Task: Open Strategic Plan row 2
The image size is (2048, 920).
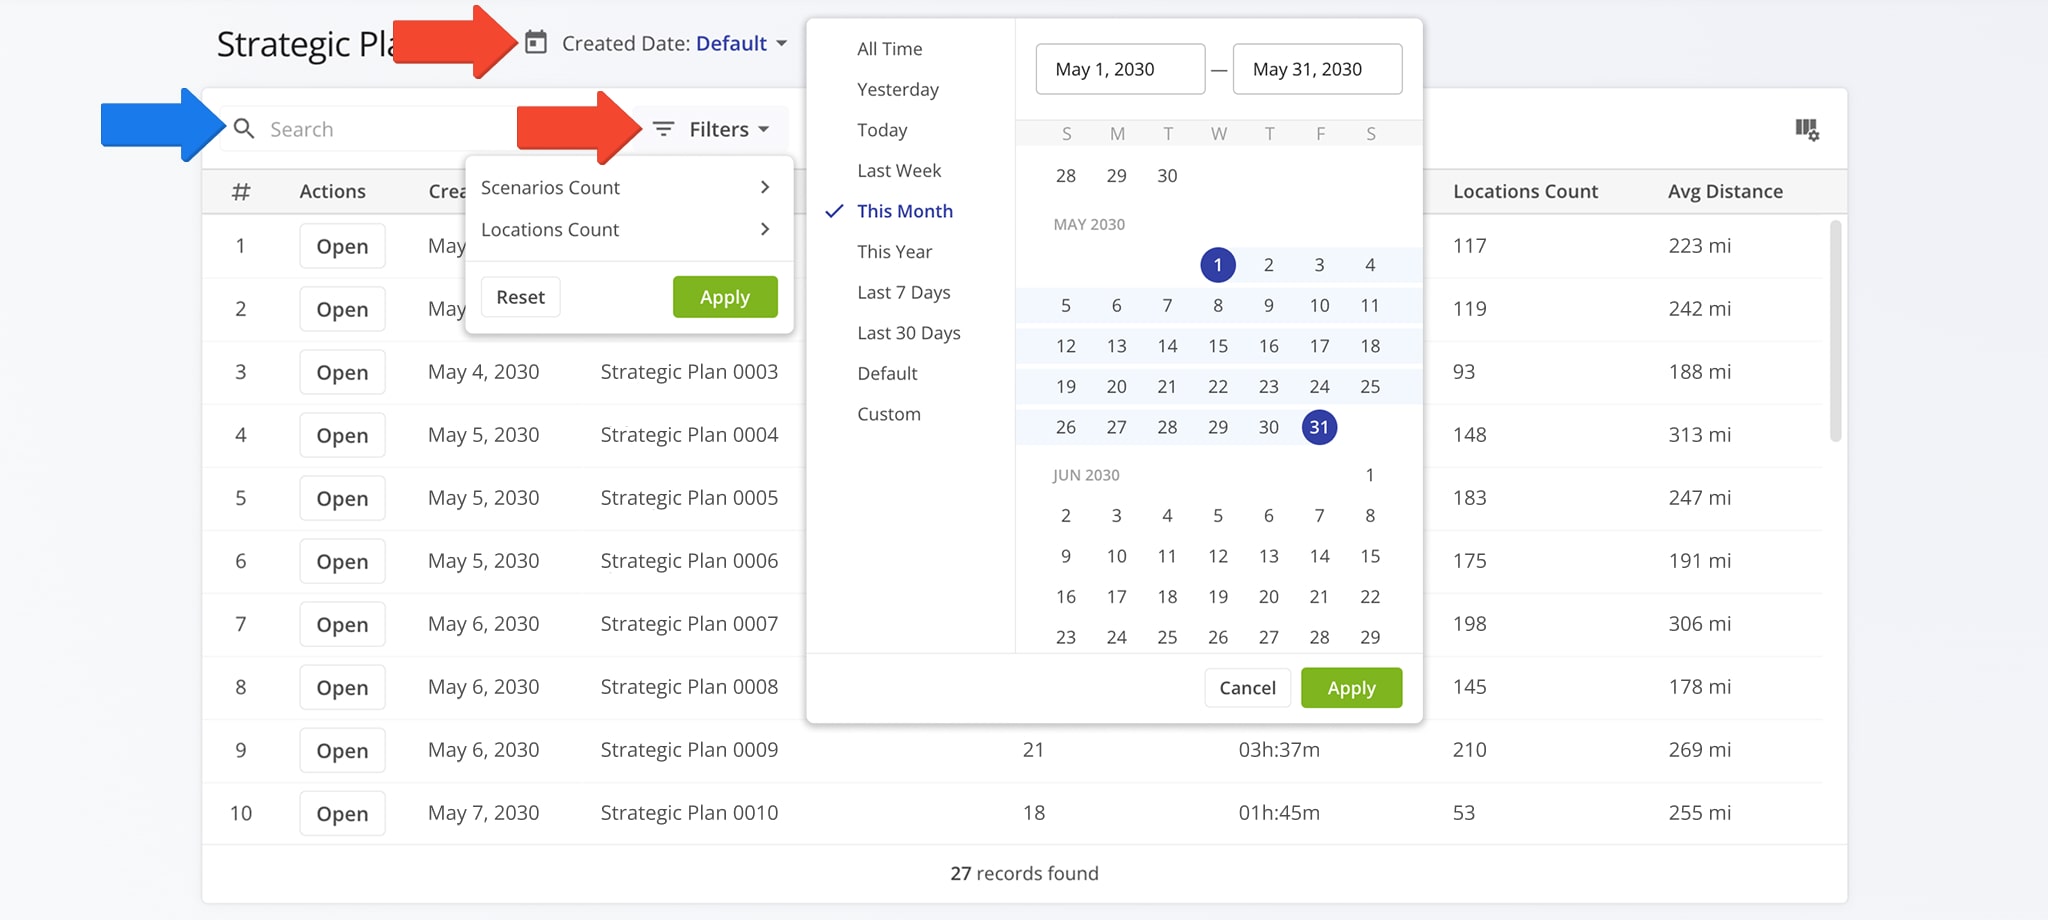Action: (x=342, y=309)
